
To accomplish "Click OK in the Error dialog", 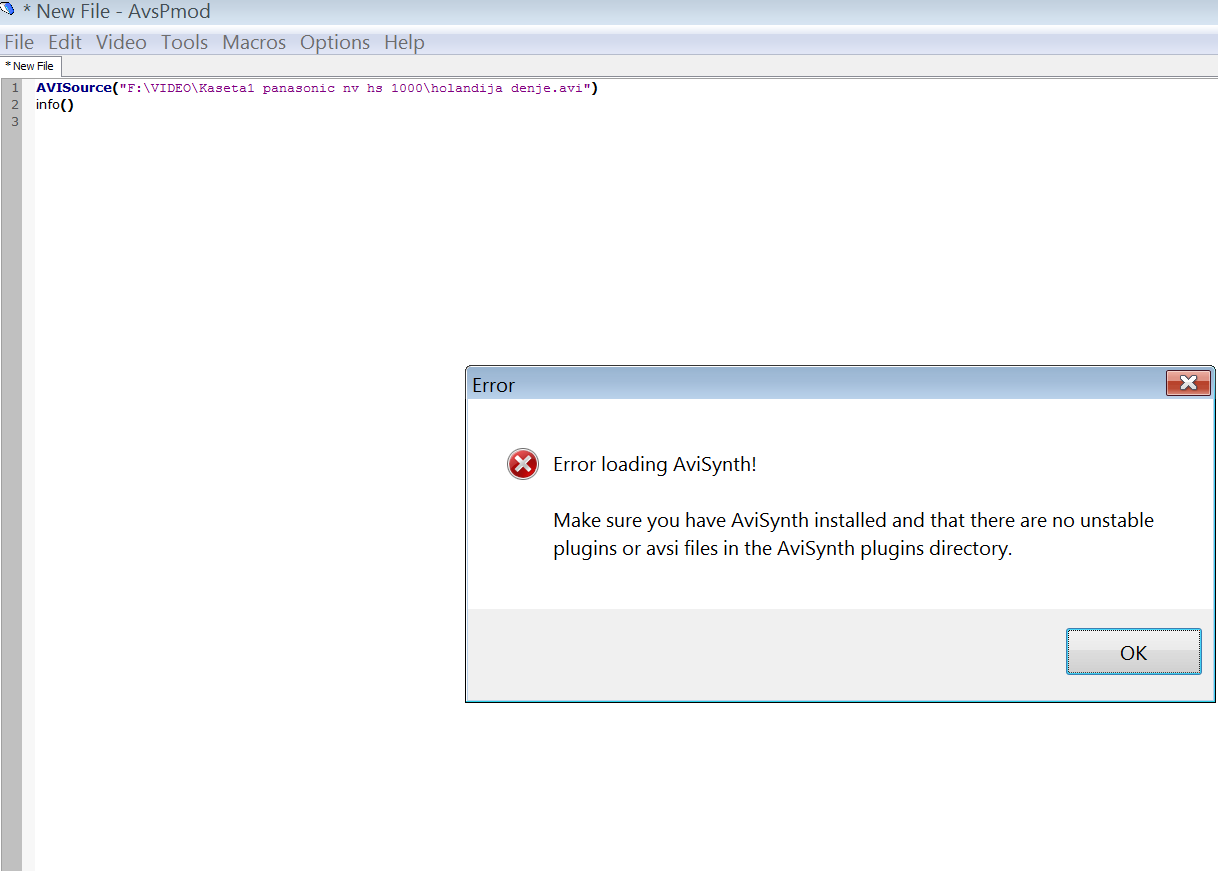I will coord(1133,652).
